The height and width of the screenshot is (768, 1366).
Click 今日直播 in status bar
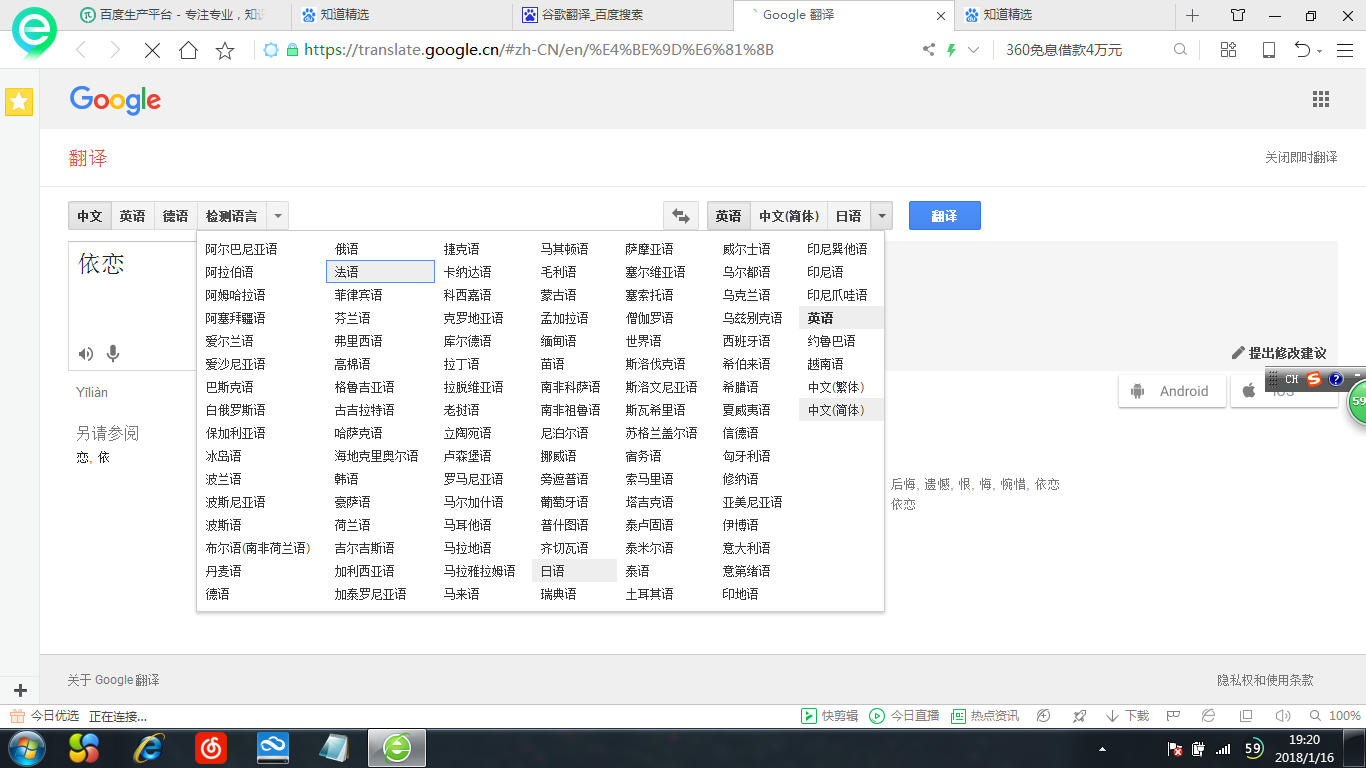tap(905, 716)
